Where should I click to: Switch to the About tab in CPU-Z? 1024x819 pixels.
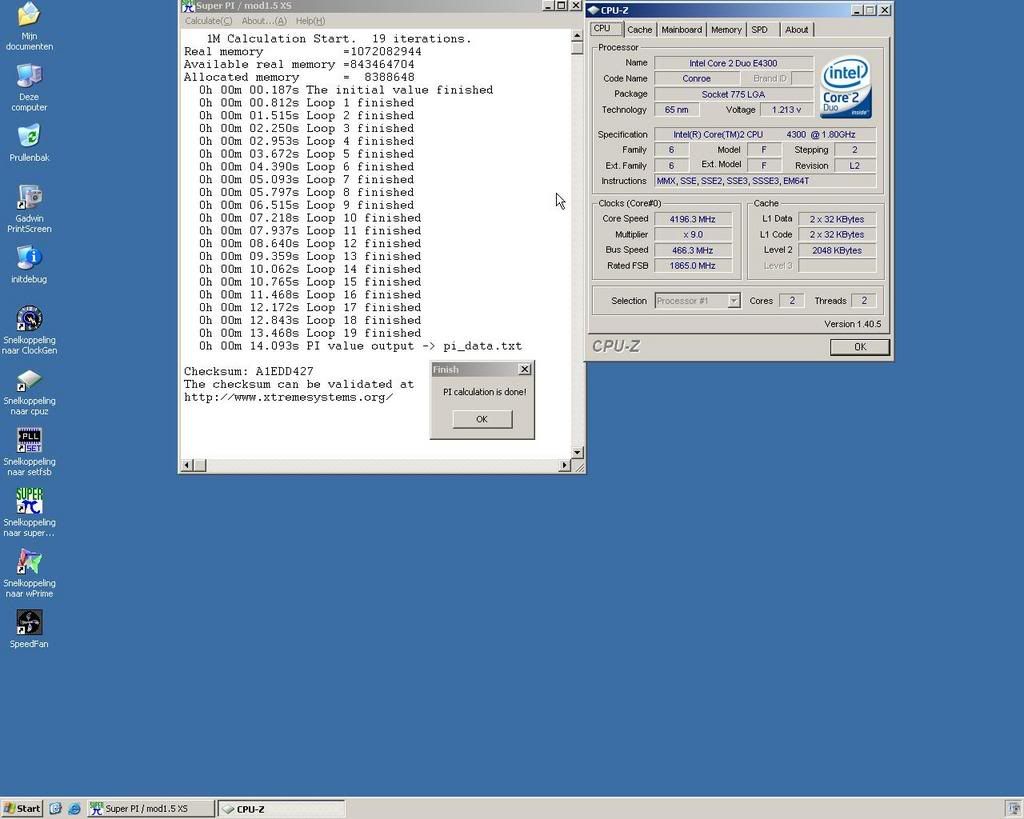[796, 29]
